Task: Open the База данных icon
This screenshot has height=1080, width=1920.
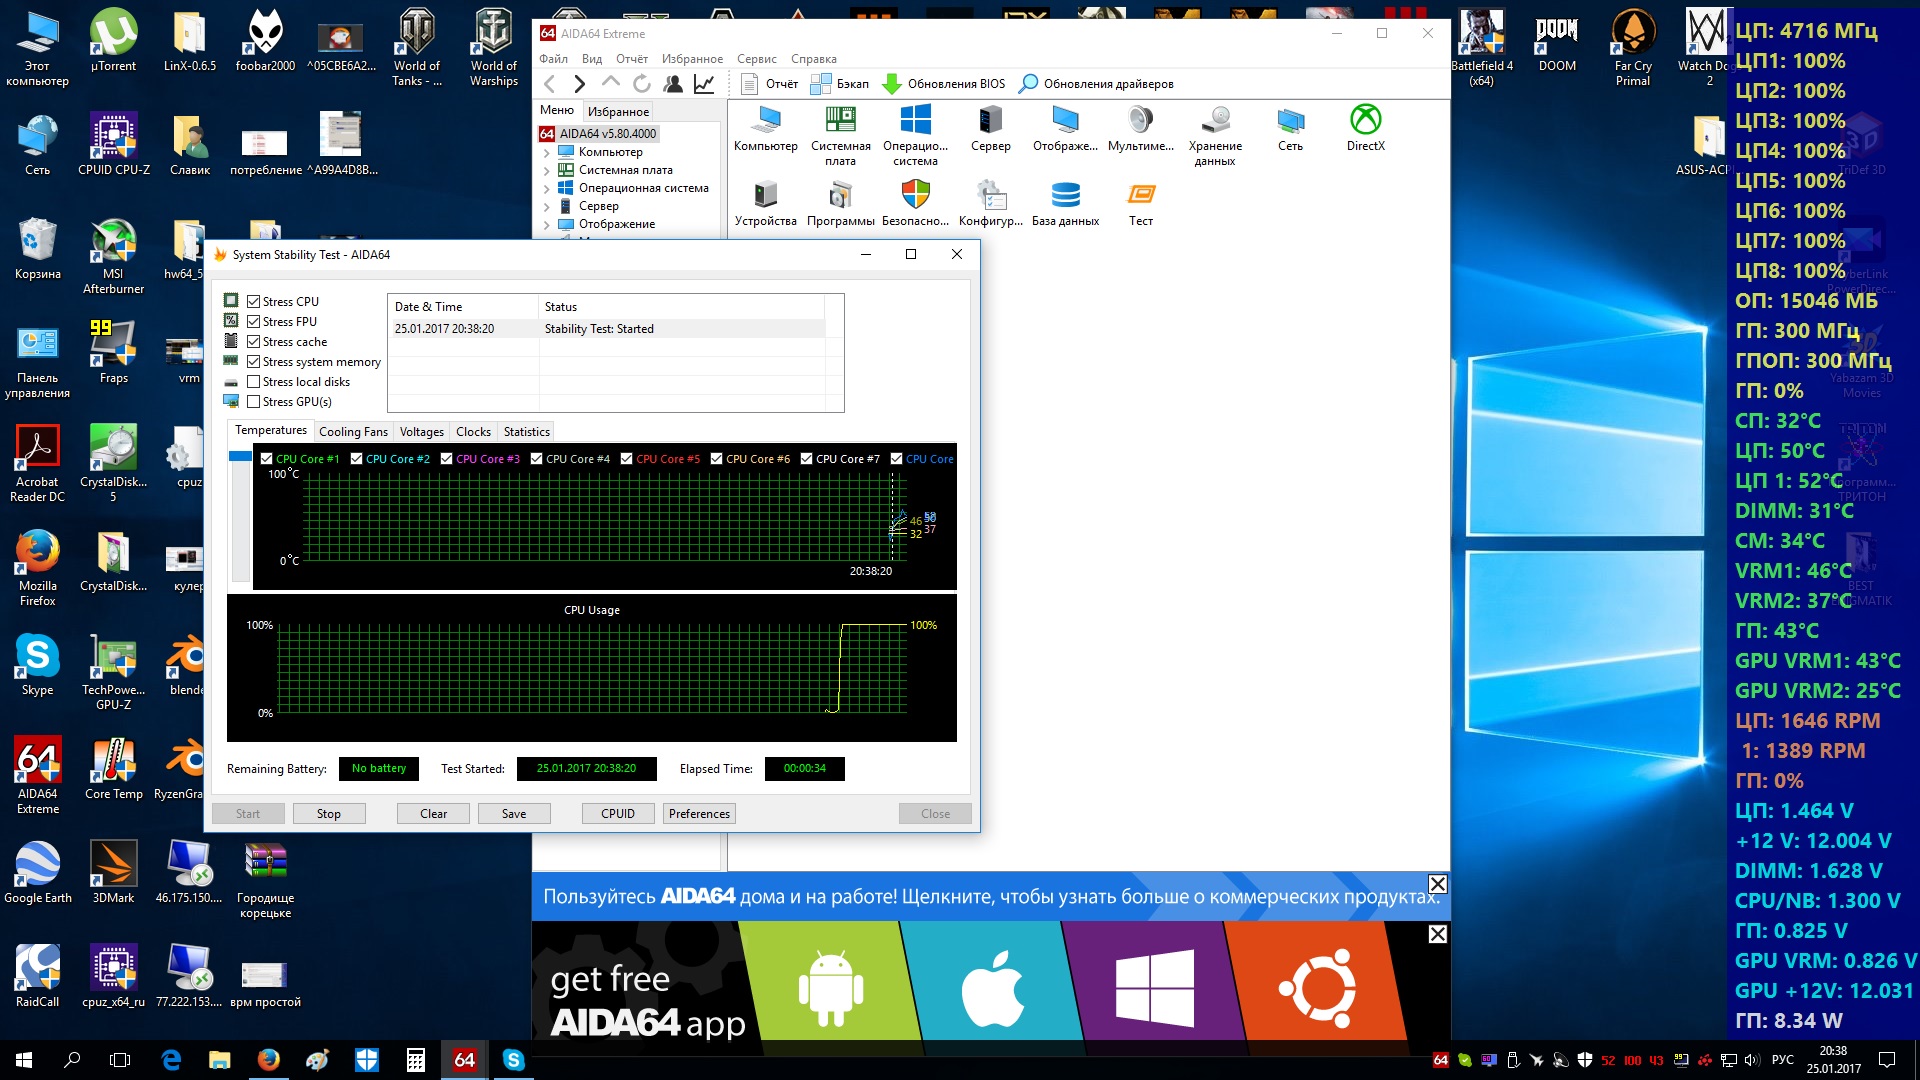Action: coord(1065,195)
